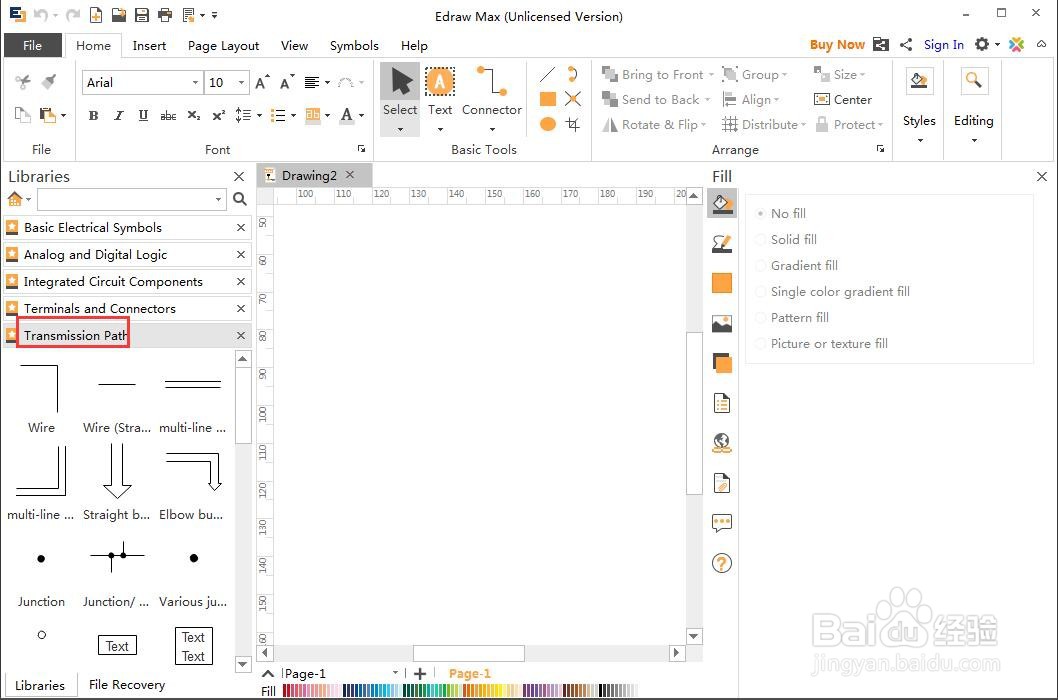Image resolution: width=1058 pixels, height=700 pixels.
Task: Select Picture or texture fill
Action: tap(822, 344)
